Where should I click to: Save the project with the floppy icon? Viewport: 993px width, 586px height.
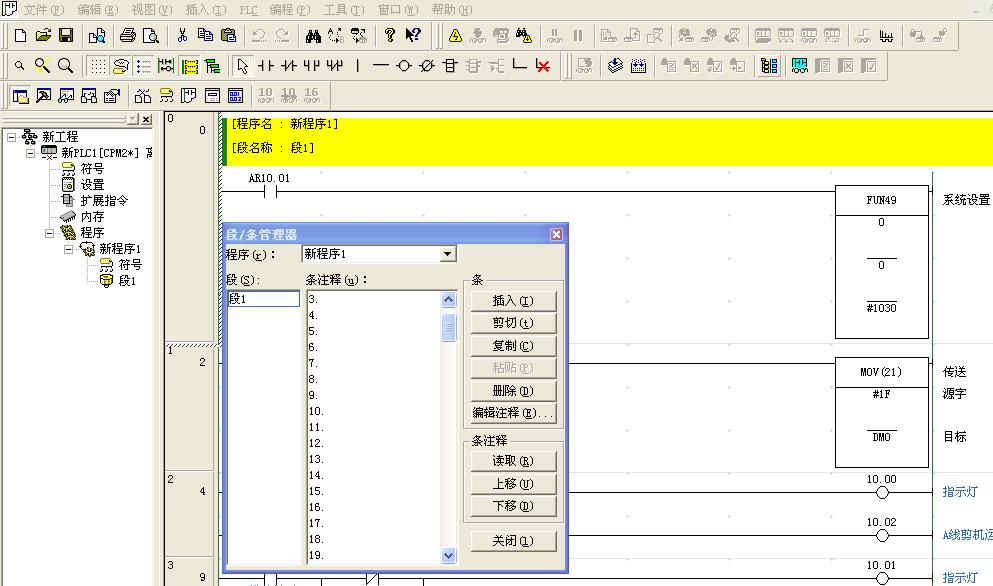66,36
